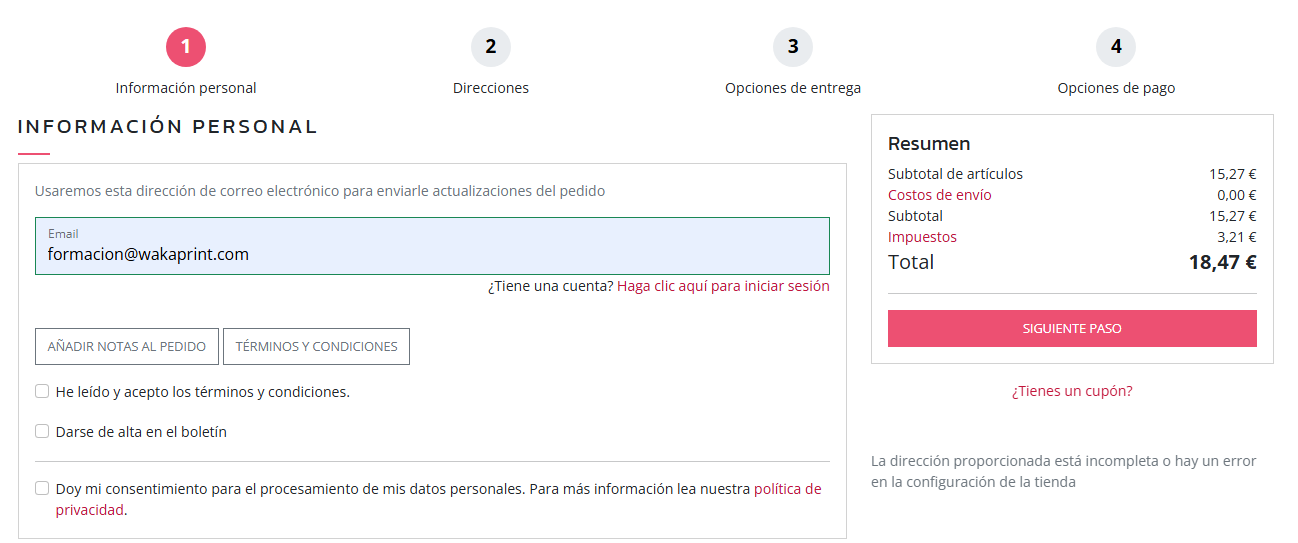Click the 'Impuestos' link in the summary

pos(922,237)
